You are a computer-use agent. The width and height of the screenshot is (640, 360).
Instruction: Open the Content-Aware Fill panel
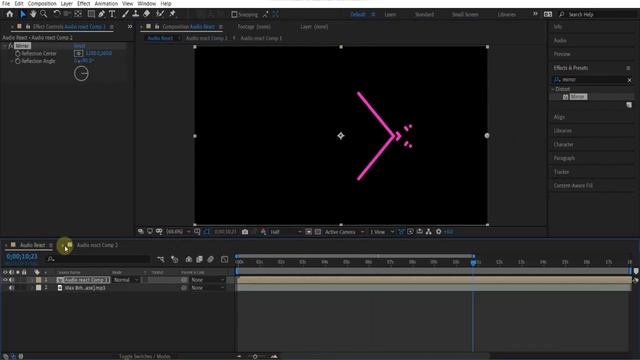pyautogui.click(x=573, y=186)
